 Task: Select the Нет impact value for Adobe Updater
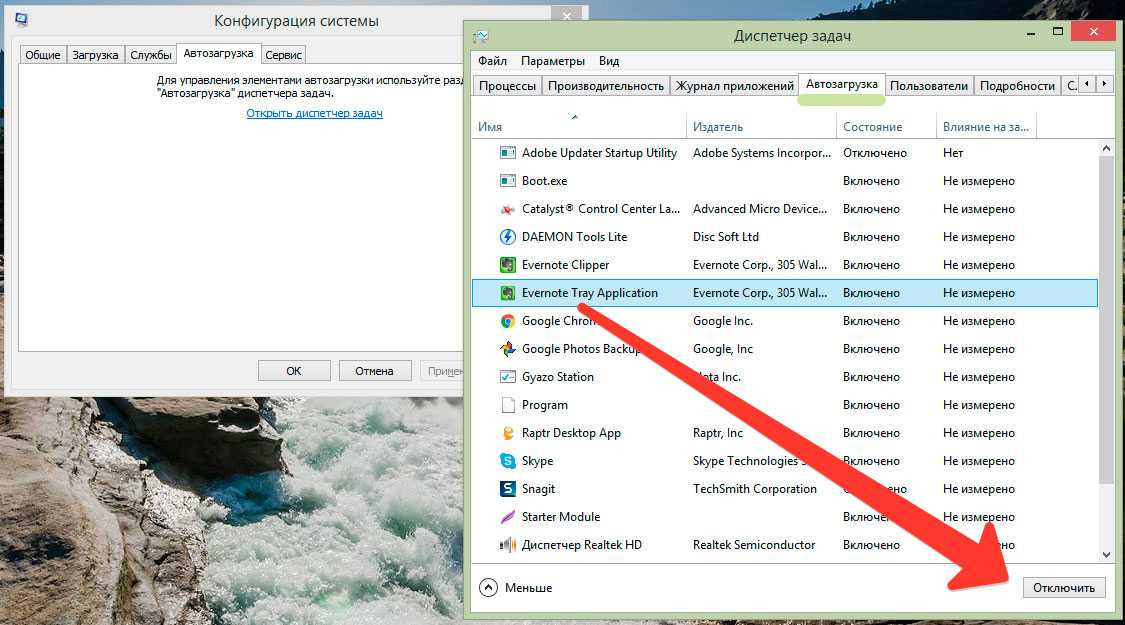click(953, 153)
